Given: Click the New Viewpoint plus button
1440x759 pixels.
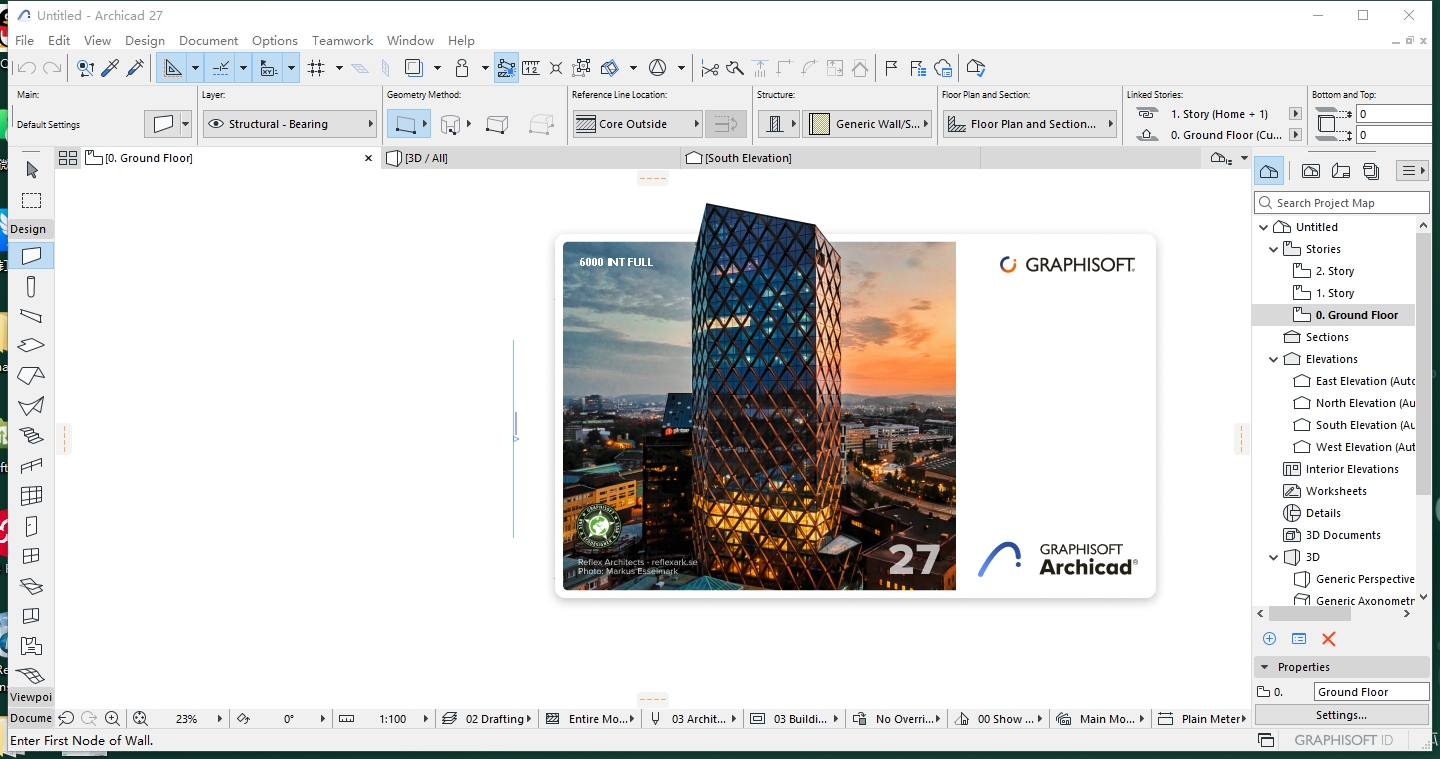Looking at the screenshot, I should coord(1269,639).
